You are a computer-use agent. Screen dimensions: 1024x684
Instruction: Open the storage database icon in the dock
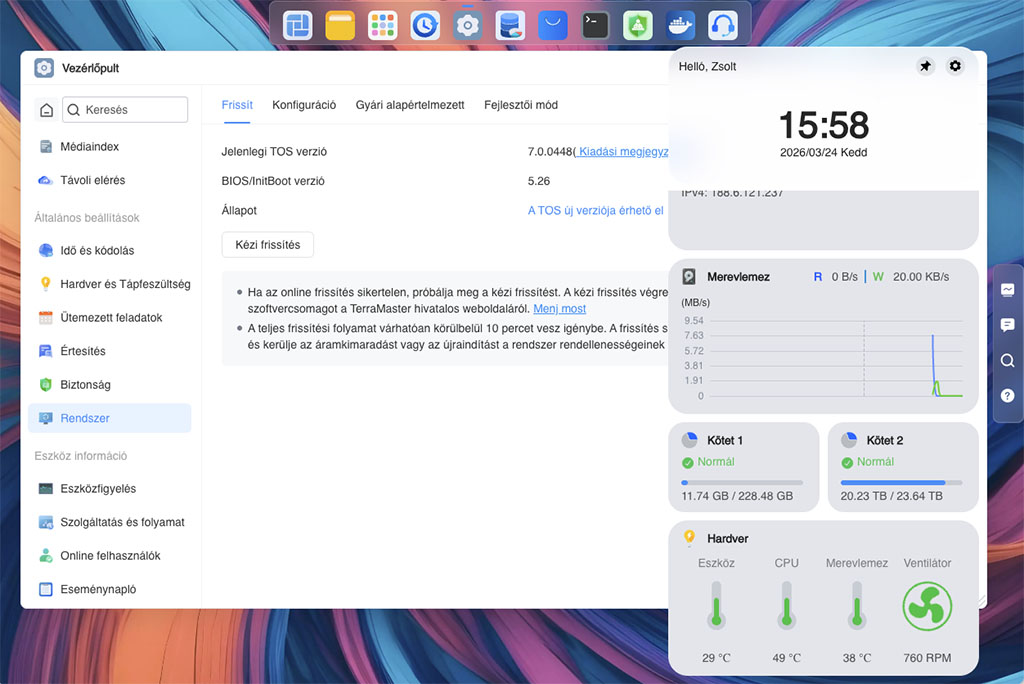(510, 25)
